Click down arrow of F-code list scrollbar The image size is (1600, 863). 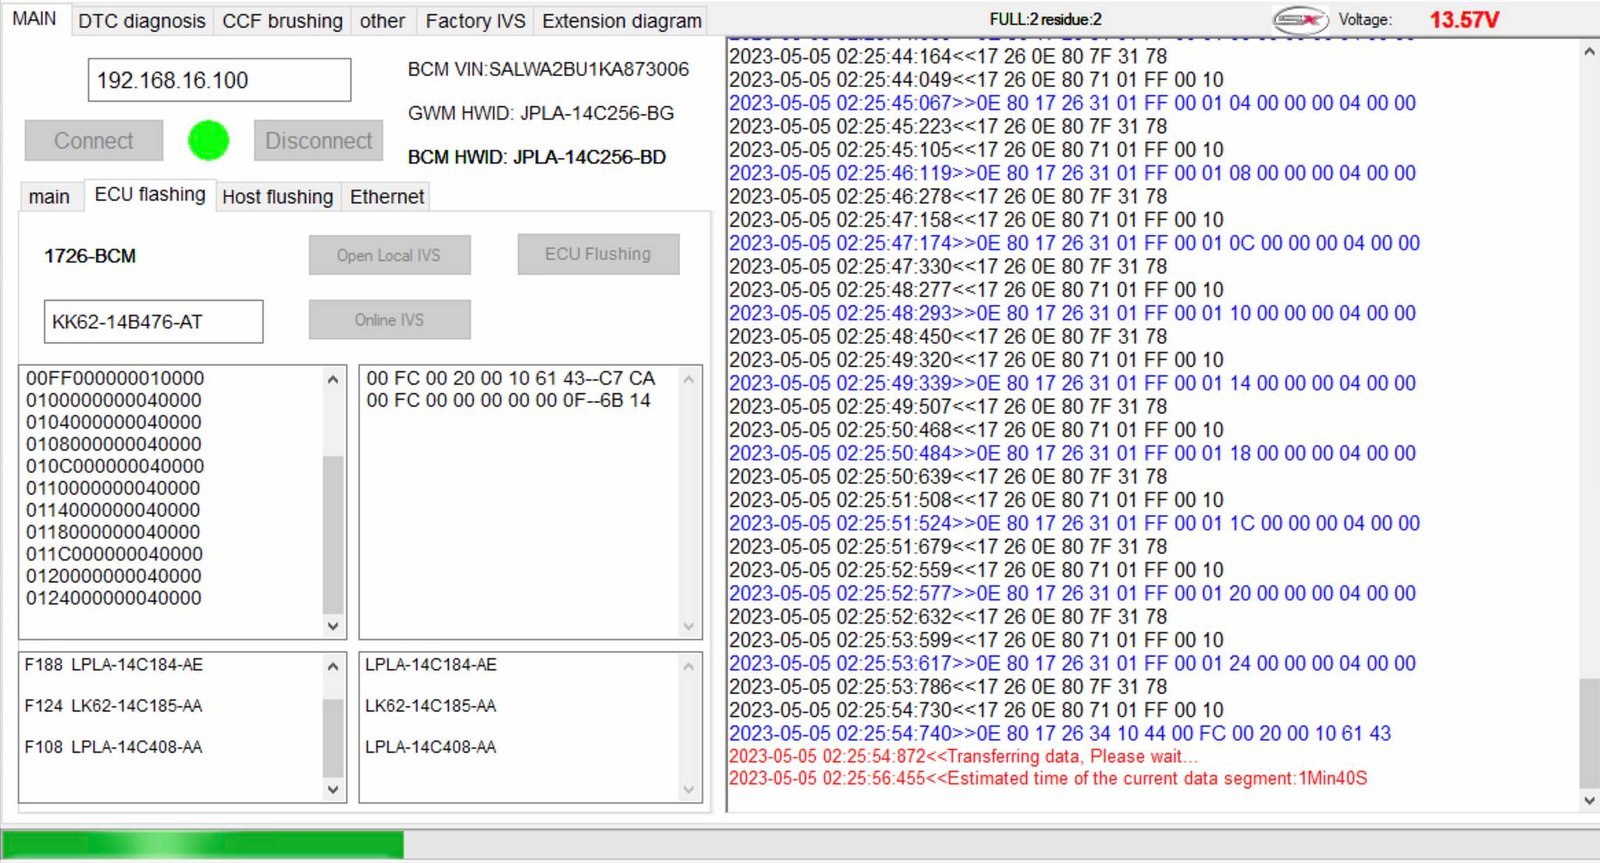click(x=333, y=789)
